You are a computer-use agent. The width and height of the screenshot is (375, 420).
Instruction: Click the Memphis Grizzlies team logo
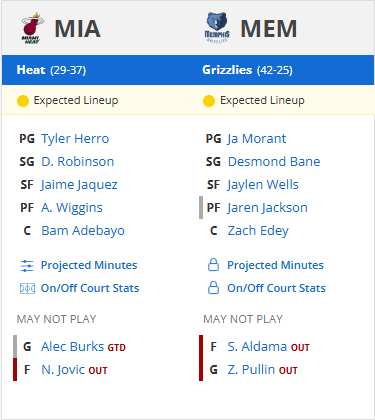(x=217, y=27)
